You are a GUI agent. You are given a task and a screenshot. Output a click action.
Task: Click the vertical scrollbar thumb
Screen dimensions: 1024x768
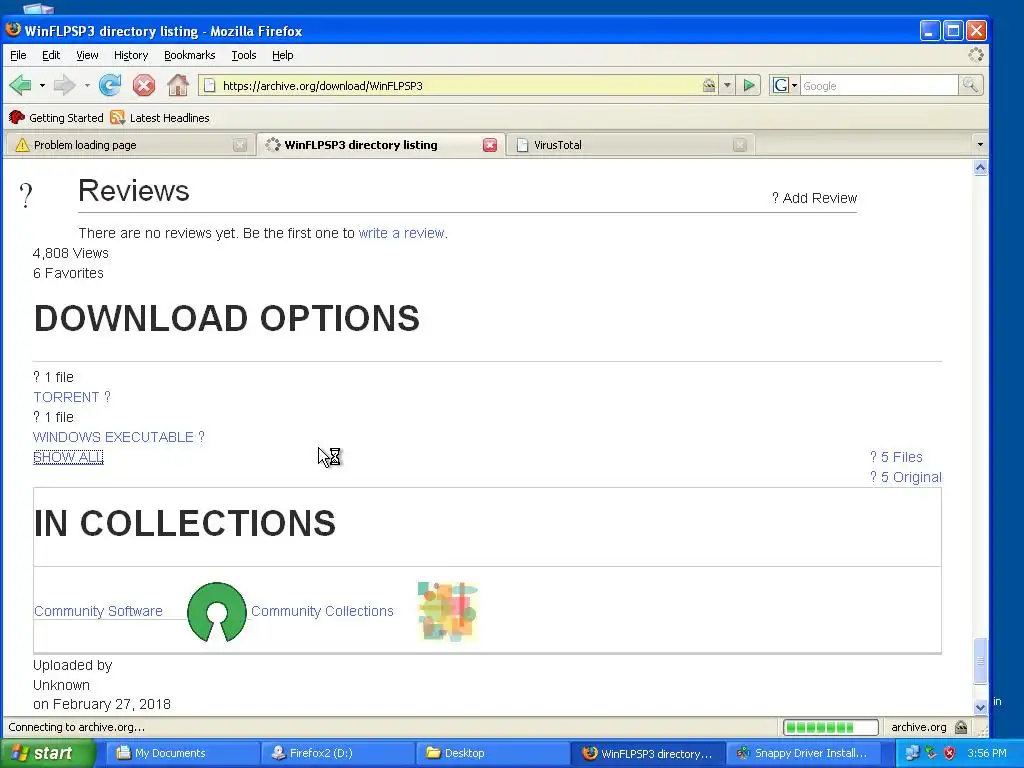980,661
